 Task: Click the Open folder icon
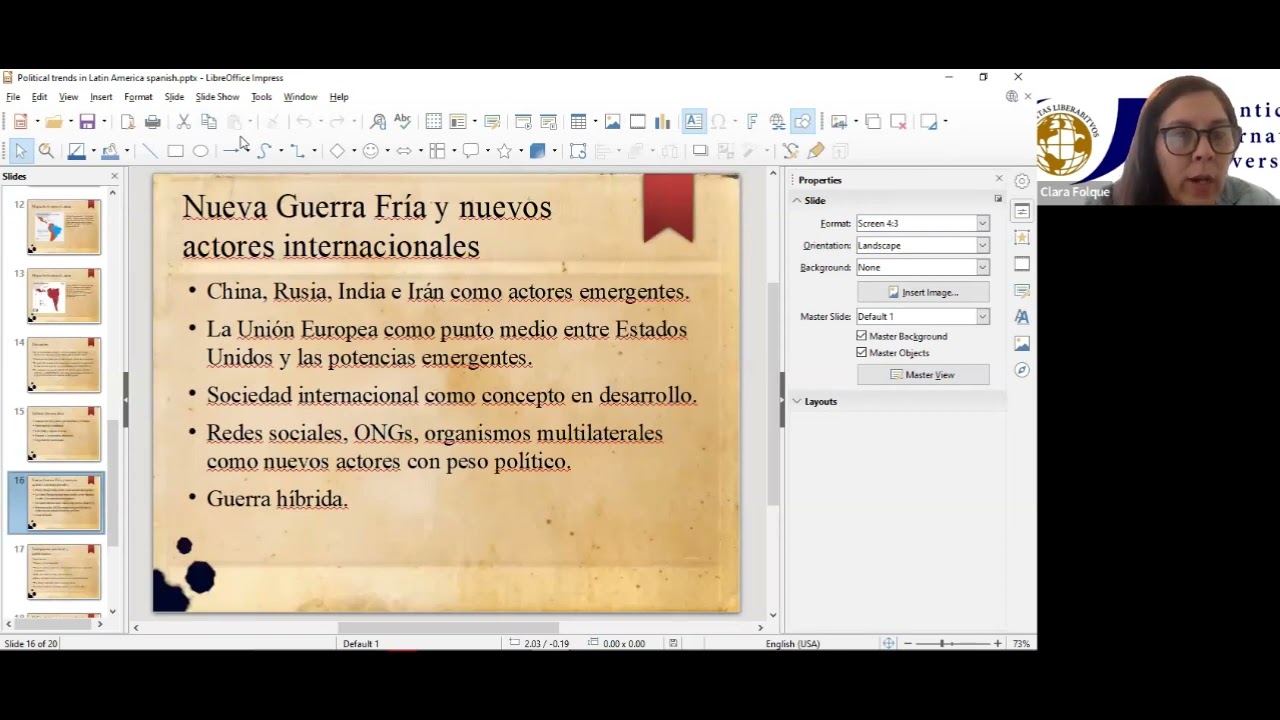[x=53, y=122]
